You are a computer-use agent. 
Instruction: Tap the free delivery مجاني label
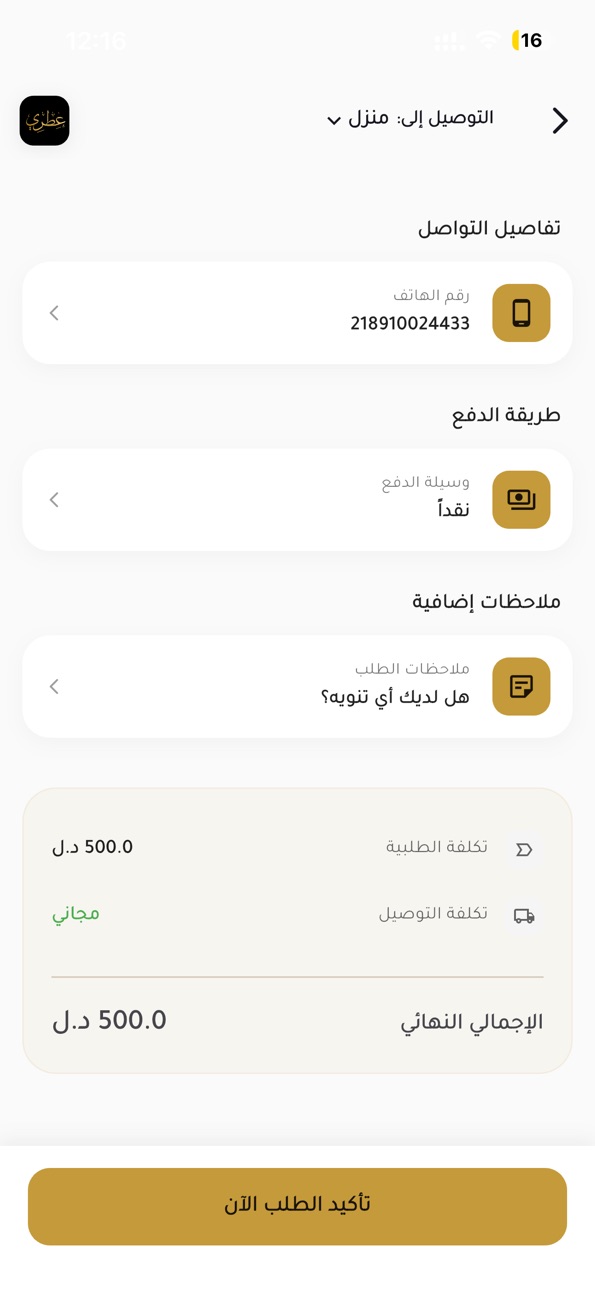[x=76, y=914]
